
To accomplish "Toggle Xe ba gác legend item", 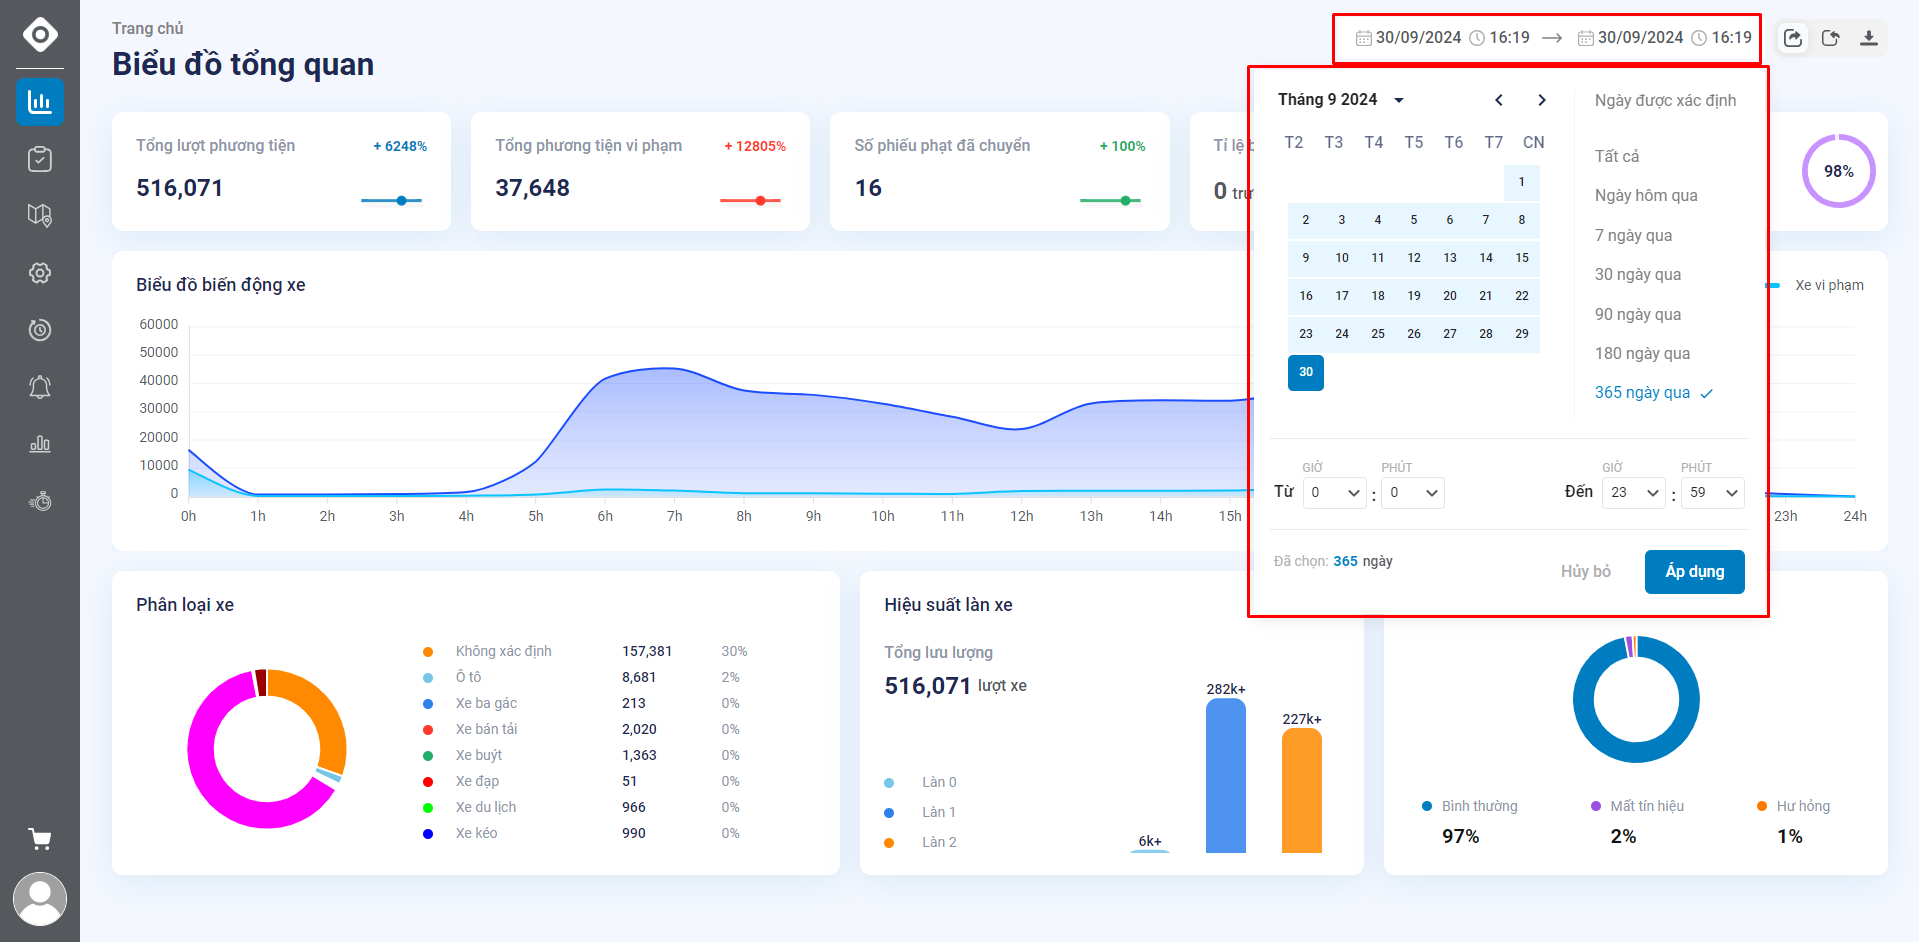I will [x=486, y=703].
